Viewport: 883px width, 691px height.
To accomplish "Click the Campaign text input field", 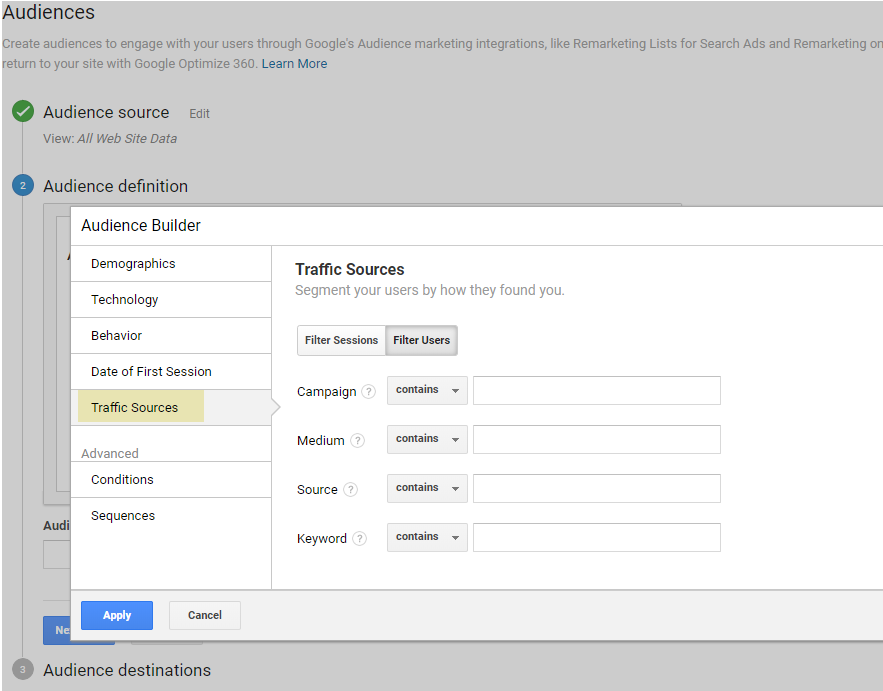I will [596, 391].
